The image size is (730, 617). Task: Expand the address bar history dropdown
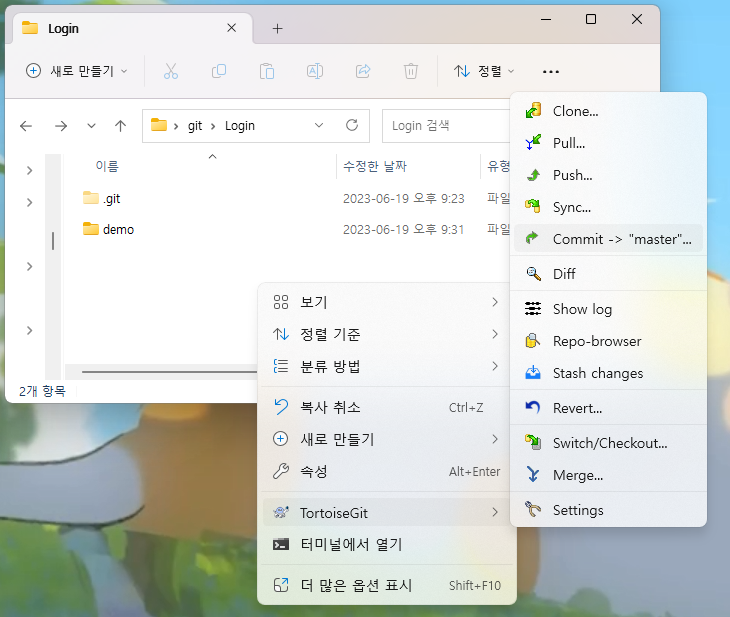319,125
